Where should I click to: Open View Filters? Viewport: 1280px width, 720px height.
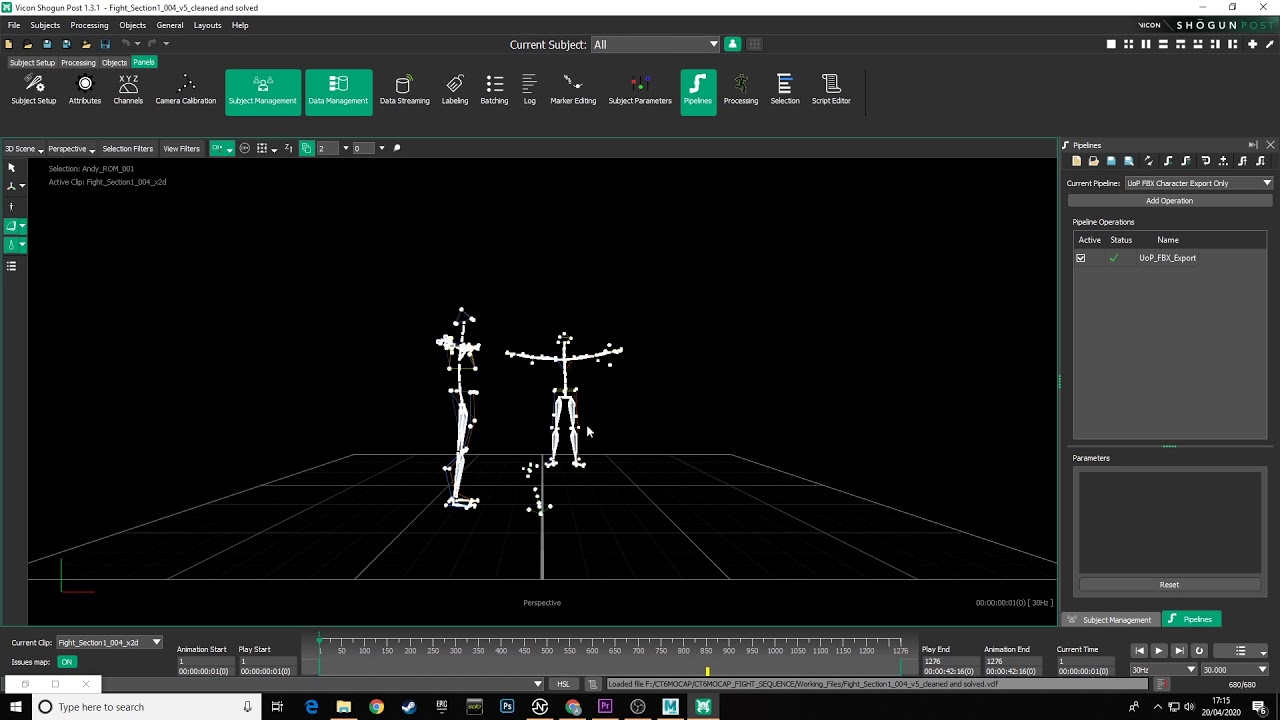point(181,149)
